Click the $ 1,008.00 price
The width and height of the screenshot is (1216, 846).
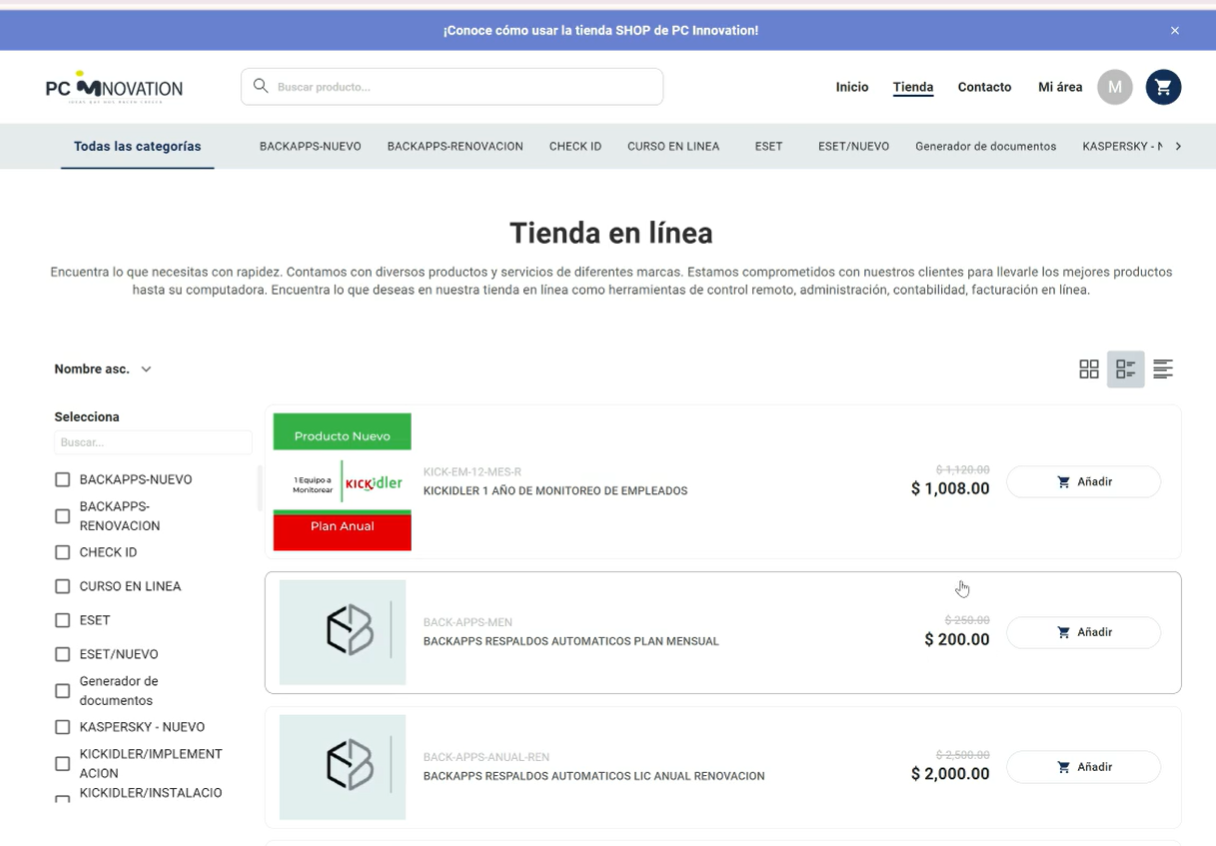(950, 489)
